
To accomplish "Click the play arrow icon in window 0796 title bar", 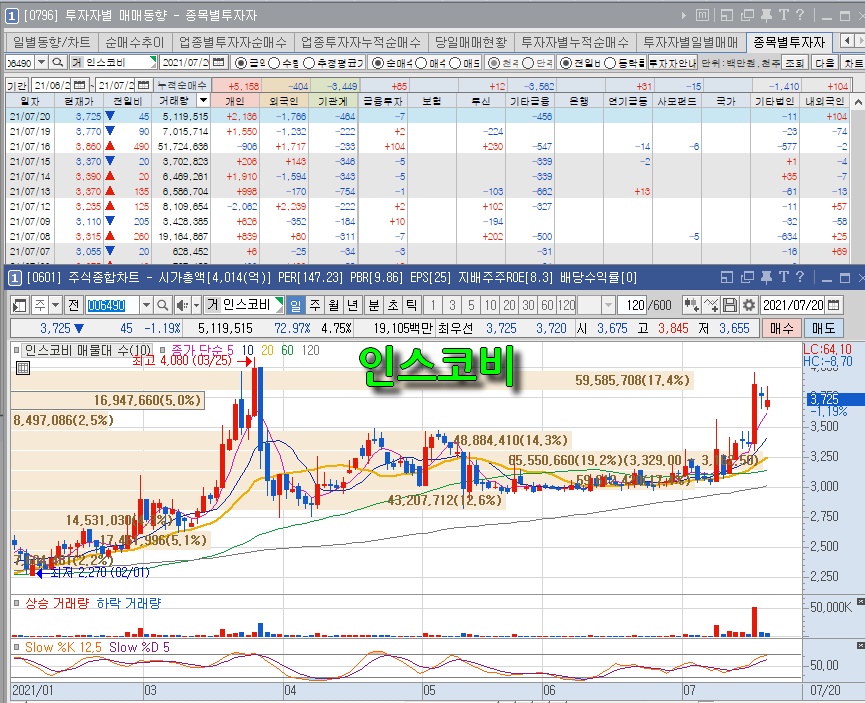I will (x=684, y=15).
